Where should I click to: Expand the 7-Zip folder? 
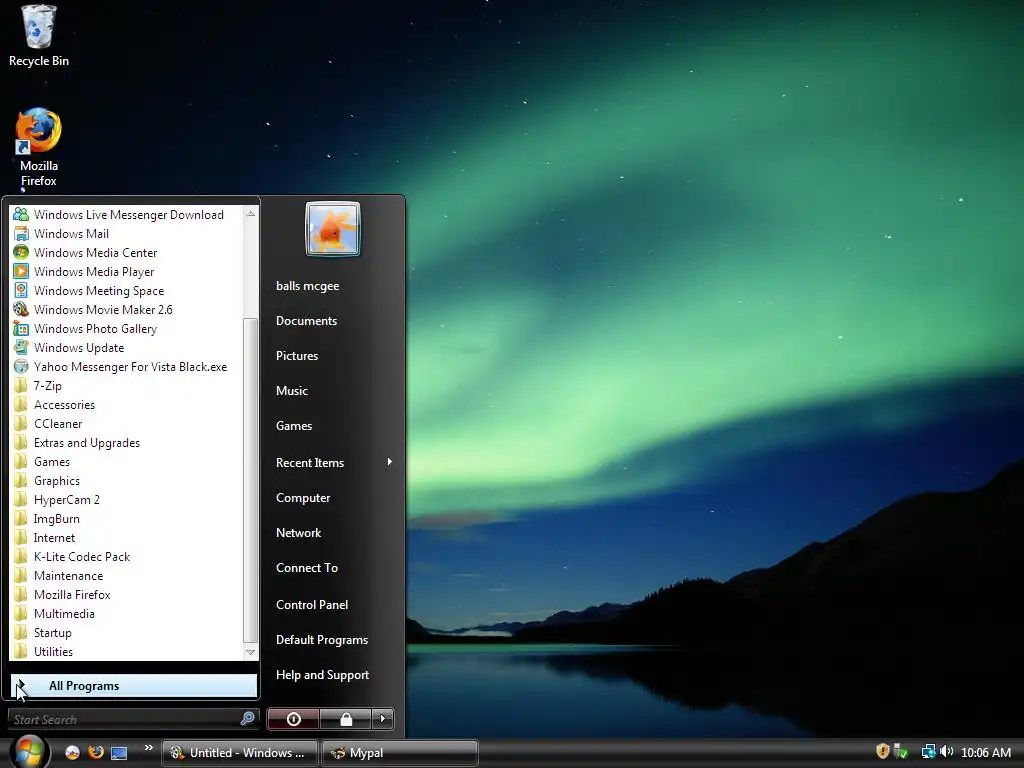37,385
